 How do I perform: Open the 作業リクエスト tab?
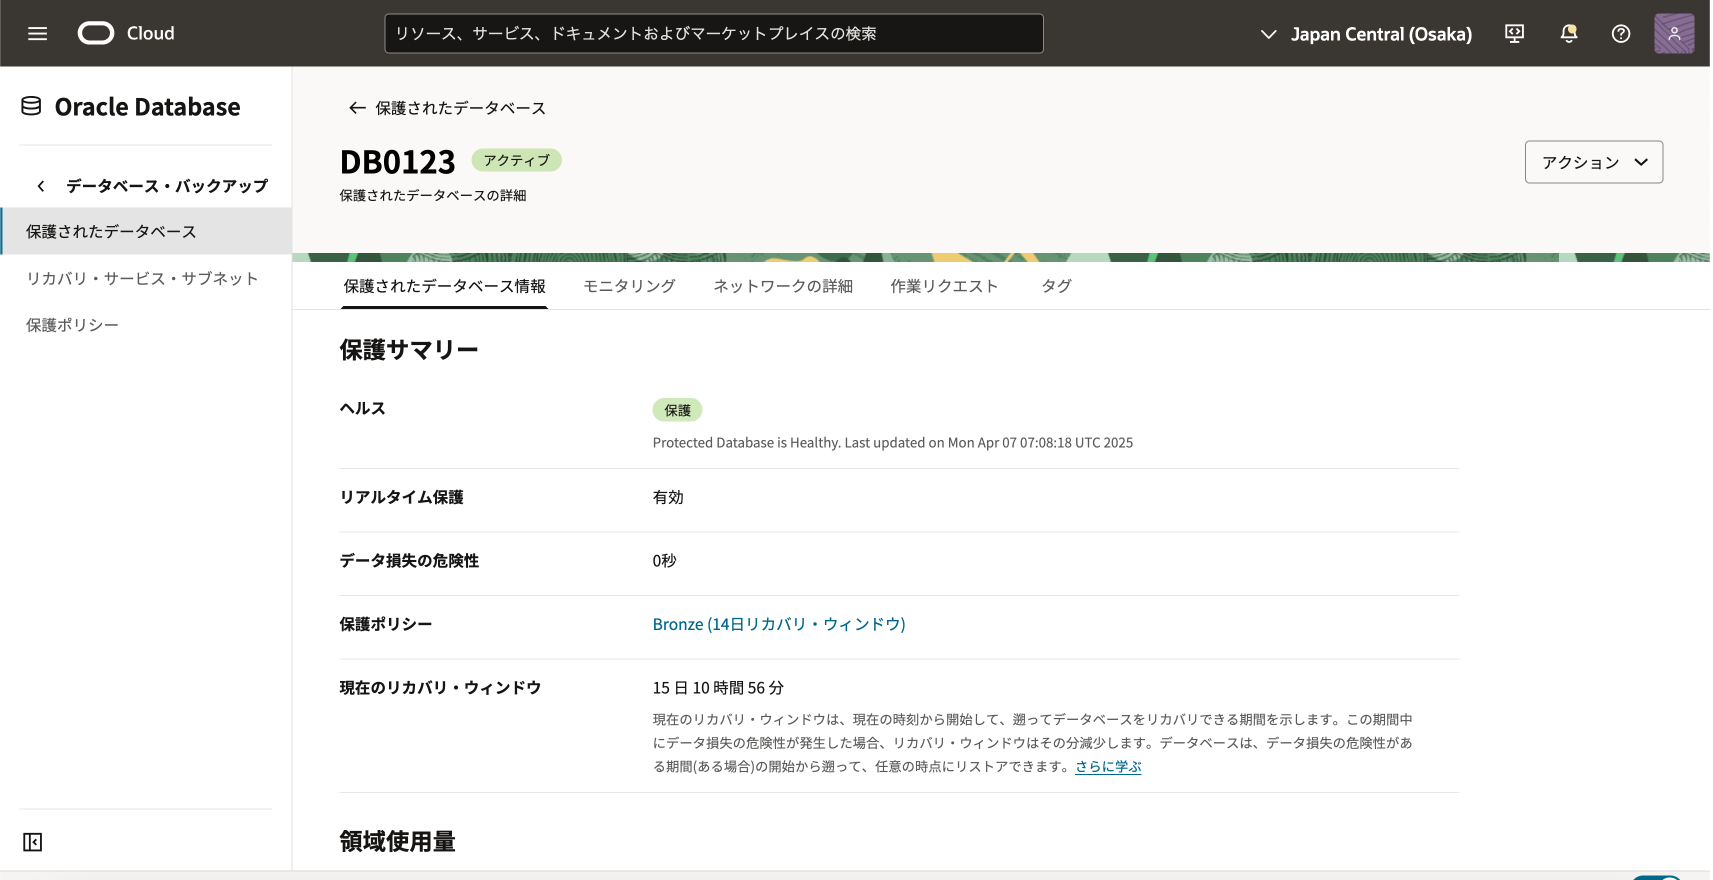[x=944, y=286]
